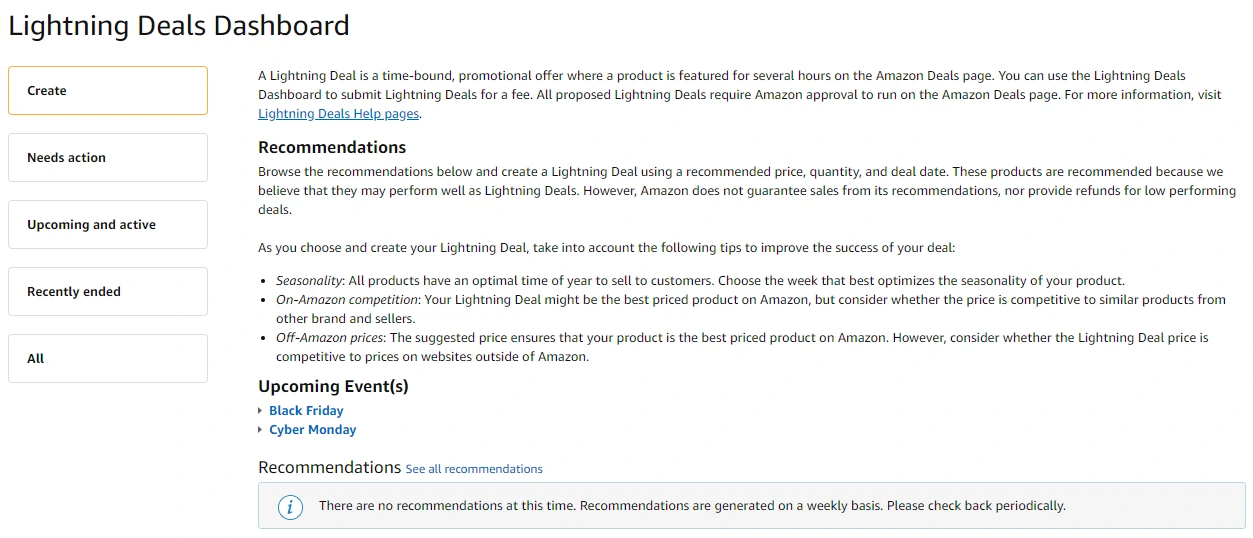Image resolution: width=1253 pixels, height=538 pixels.
Task: Click the bold Recommendations section heading
Action: pos(332,148)
